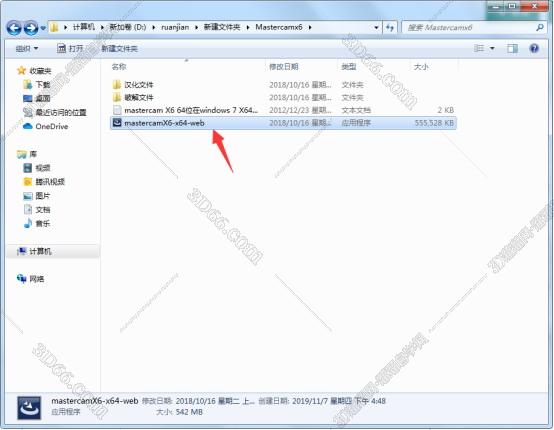The image size is (554, 430).
Task: Click the OneDrive cloud icon
Action: [28, 126]
